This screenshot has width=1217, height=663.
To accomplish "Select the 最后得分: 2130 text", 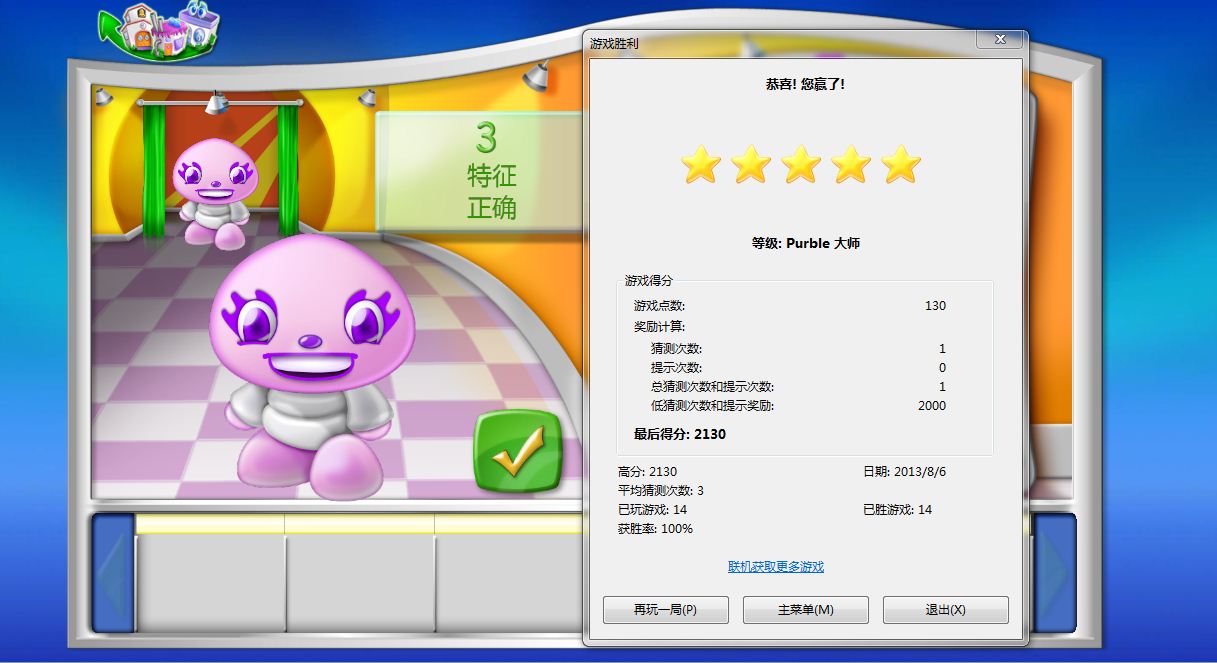I will coord(680,434).
